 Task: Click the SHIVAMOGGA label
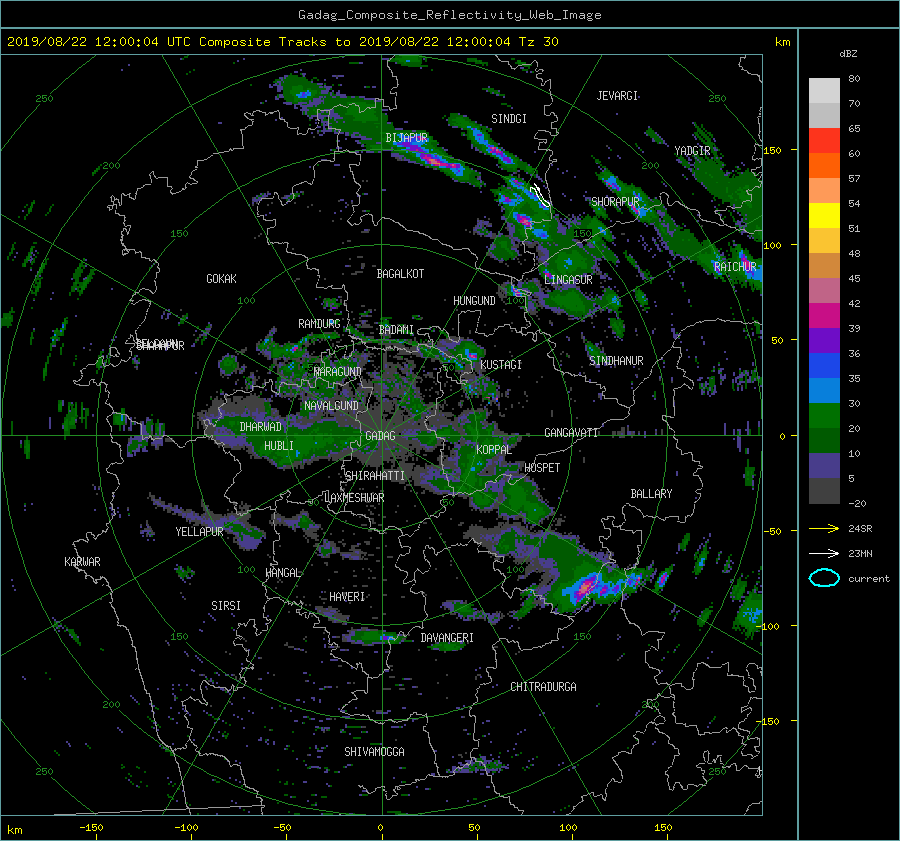[x=374, y=752]
